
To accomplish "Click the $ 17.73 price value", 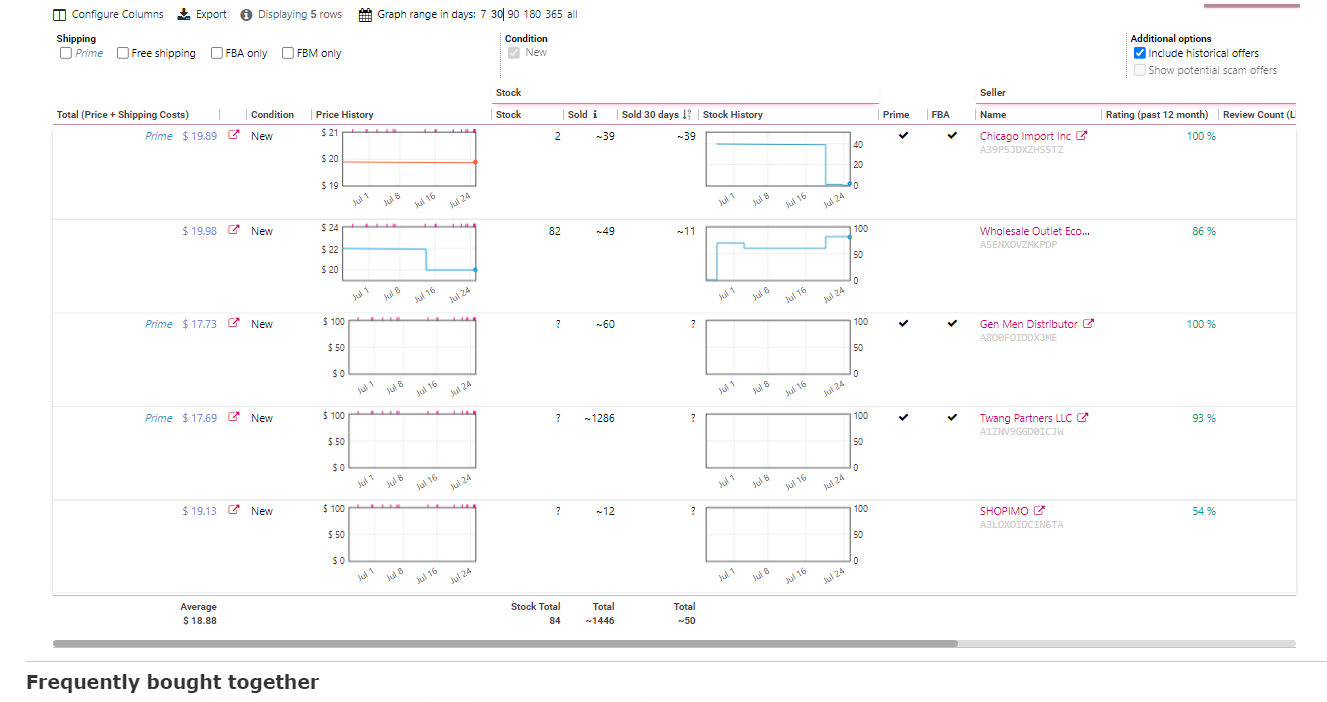I will tap(199, 324).
